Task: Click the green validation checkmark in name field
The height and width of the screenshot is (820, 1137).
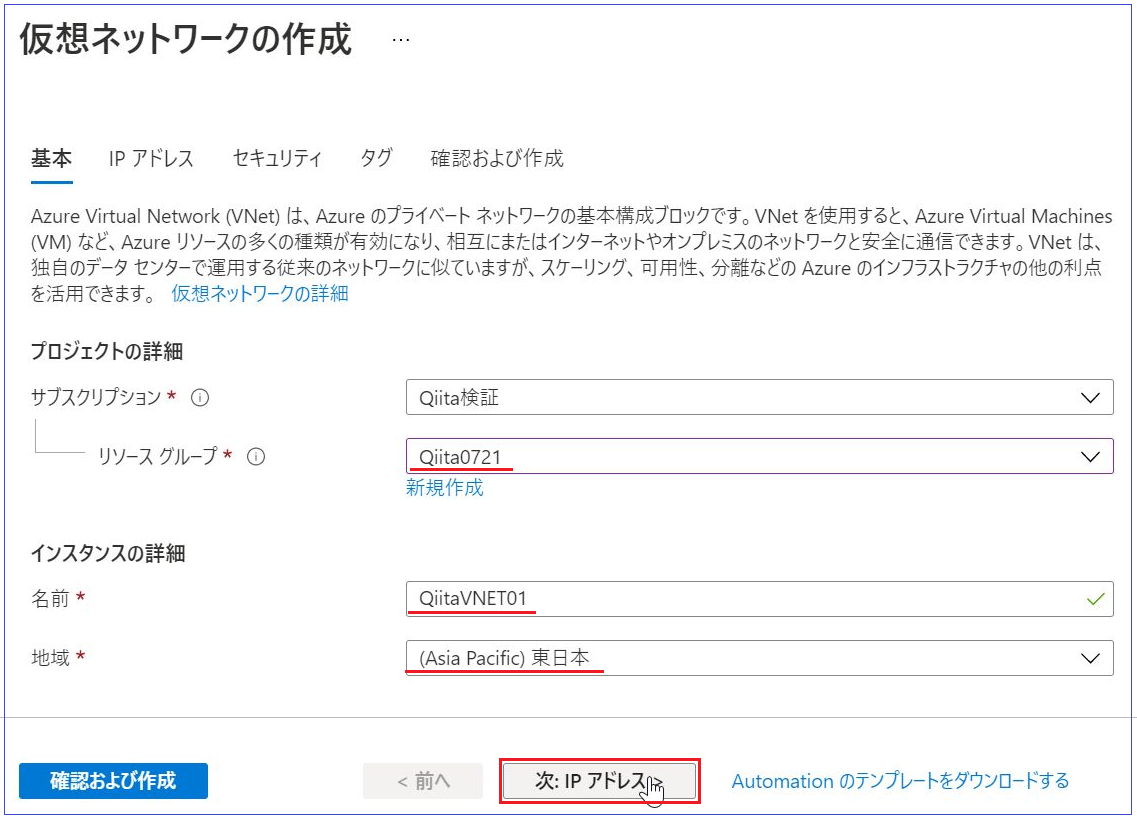Action: click(x=1095, y=599)
